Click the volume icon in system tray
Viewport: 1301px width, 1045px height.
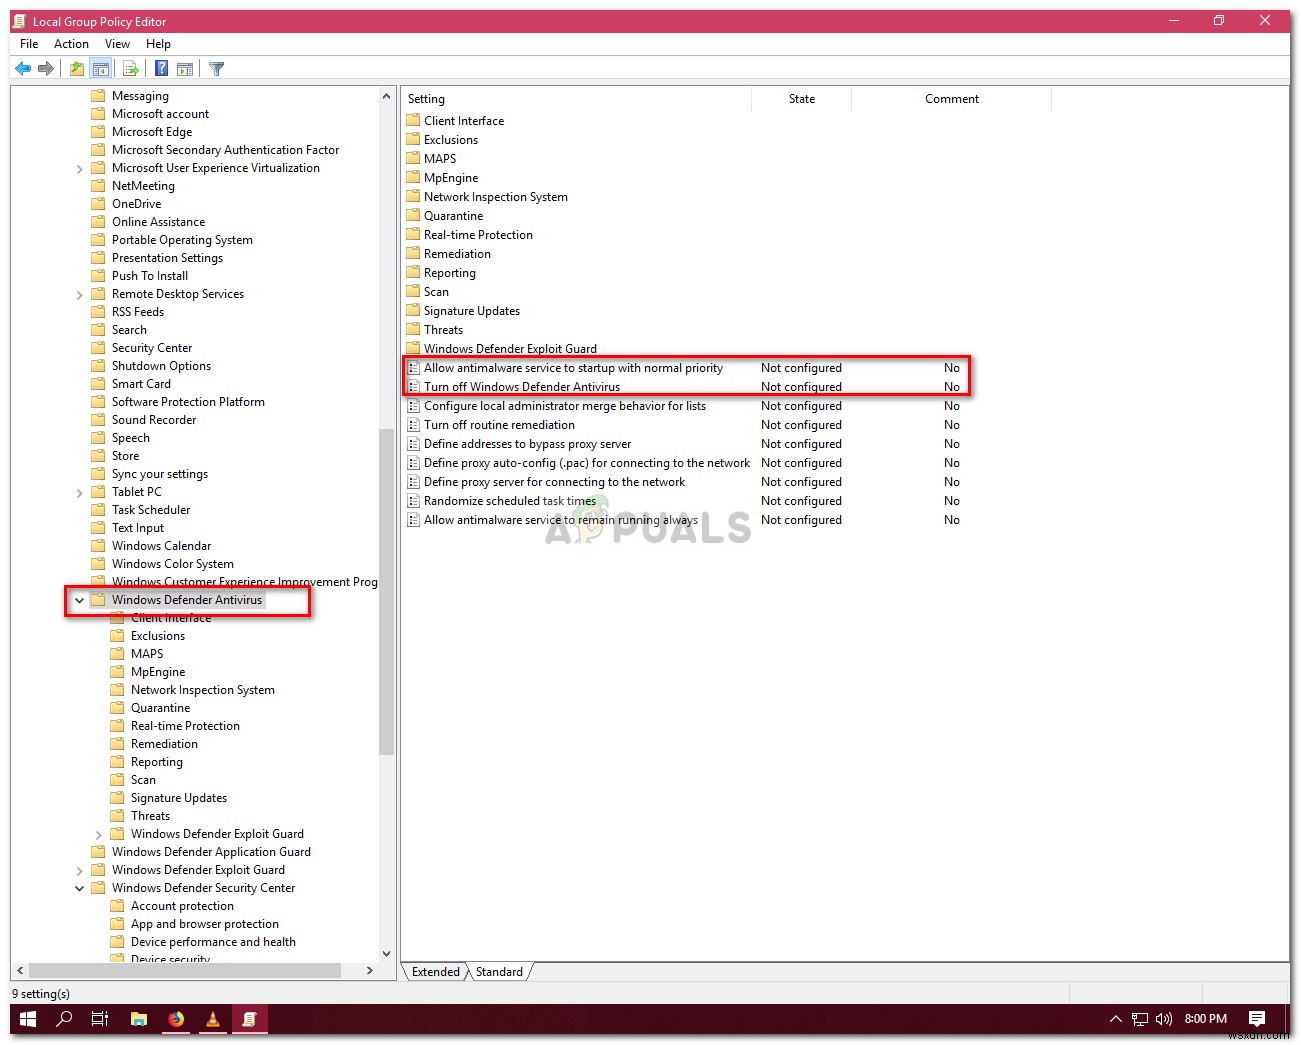pyautogui.click(x=1163, y=1019)
